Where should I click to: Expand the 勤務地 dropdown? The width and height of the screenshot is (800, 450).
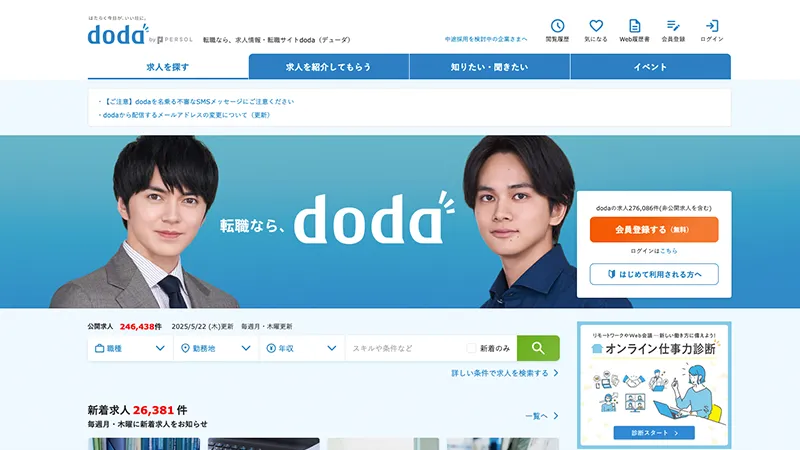click(216, 348)
